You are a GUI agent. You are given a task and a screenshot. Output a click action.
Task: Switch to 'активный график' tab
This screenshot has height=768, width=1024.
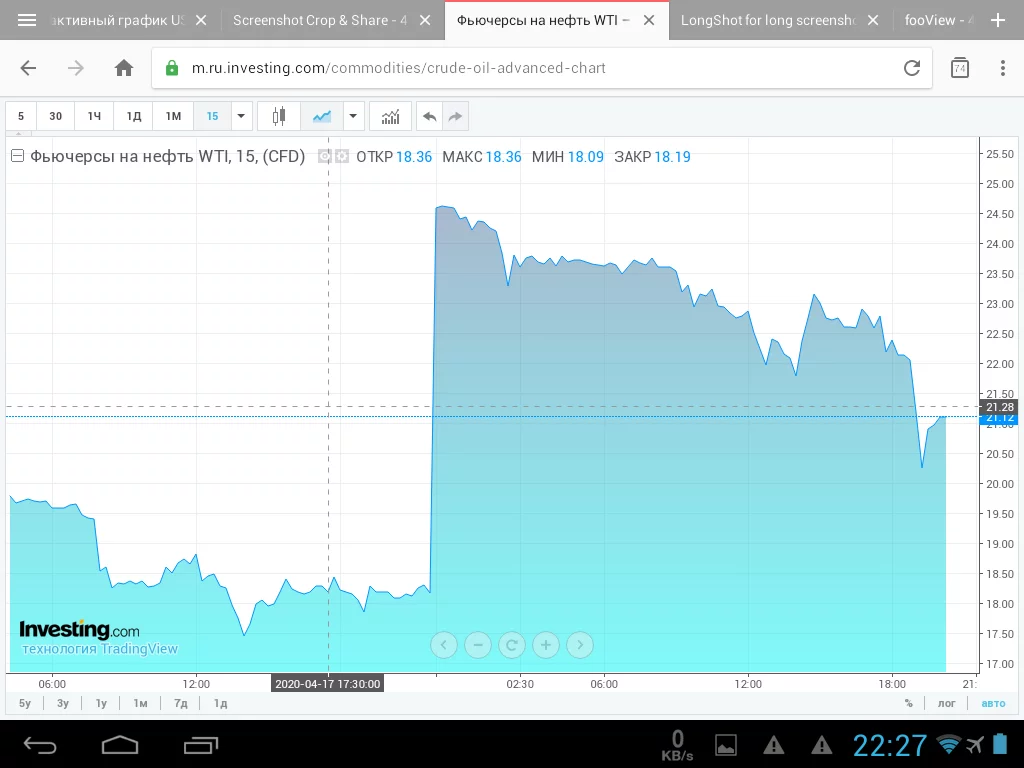click(118, 20)
